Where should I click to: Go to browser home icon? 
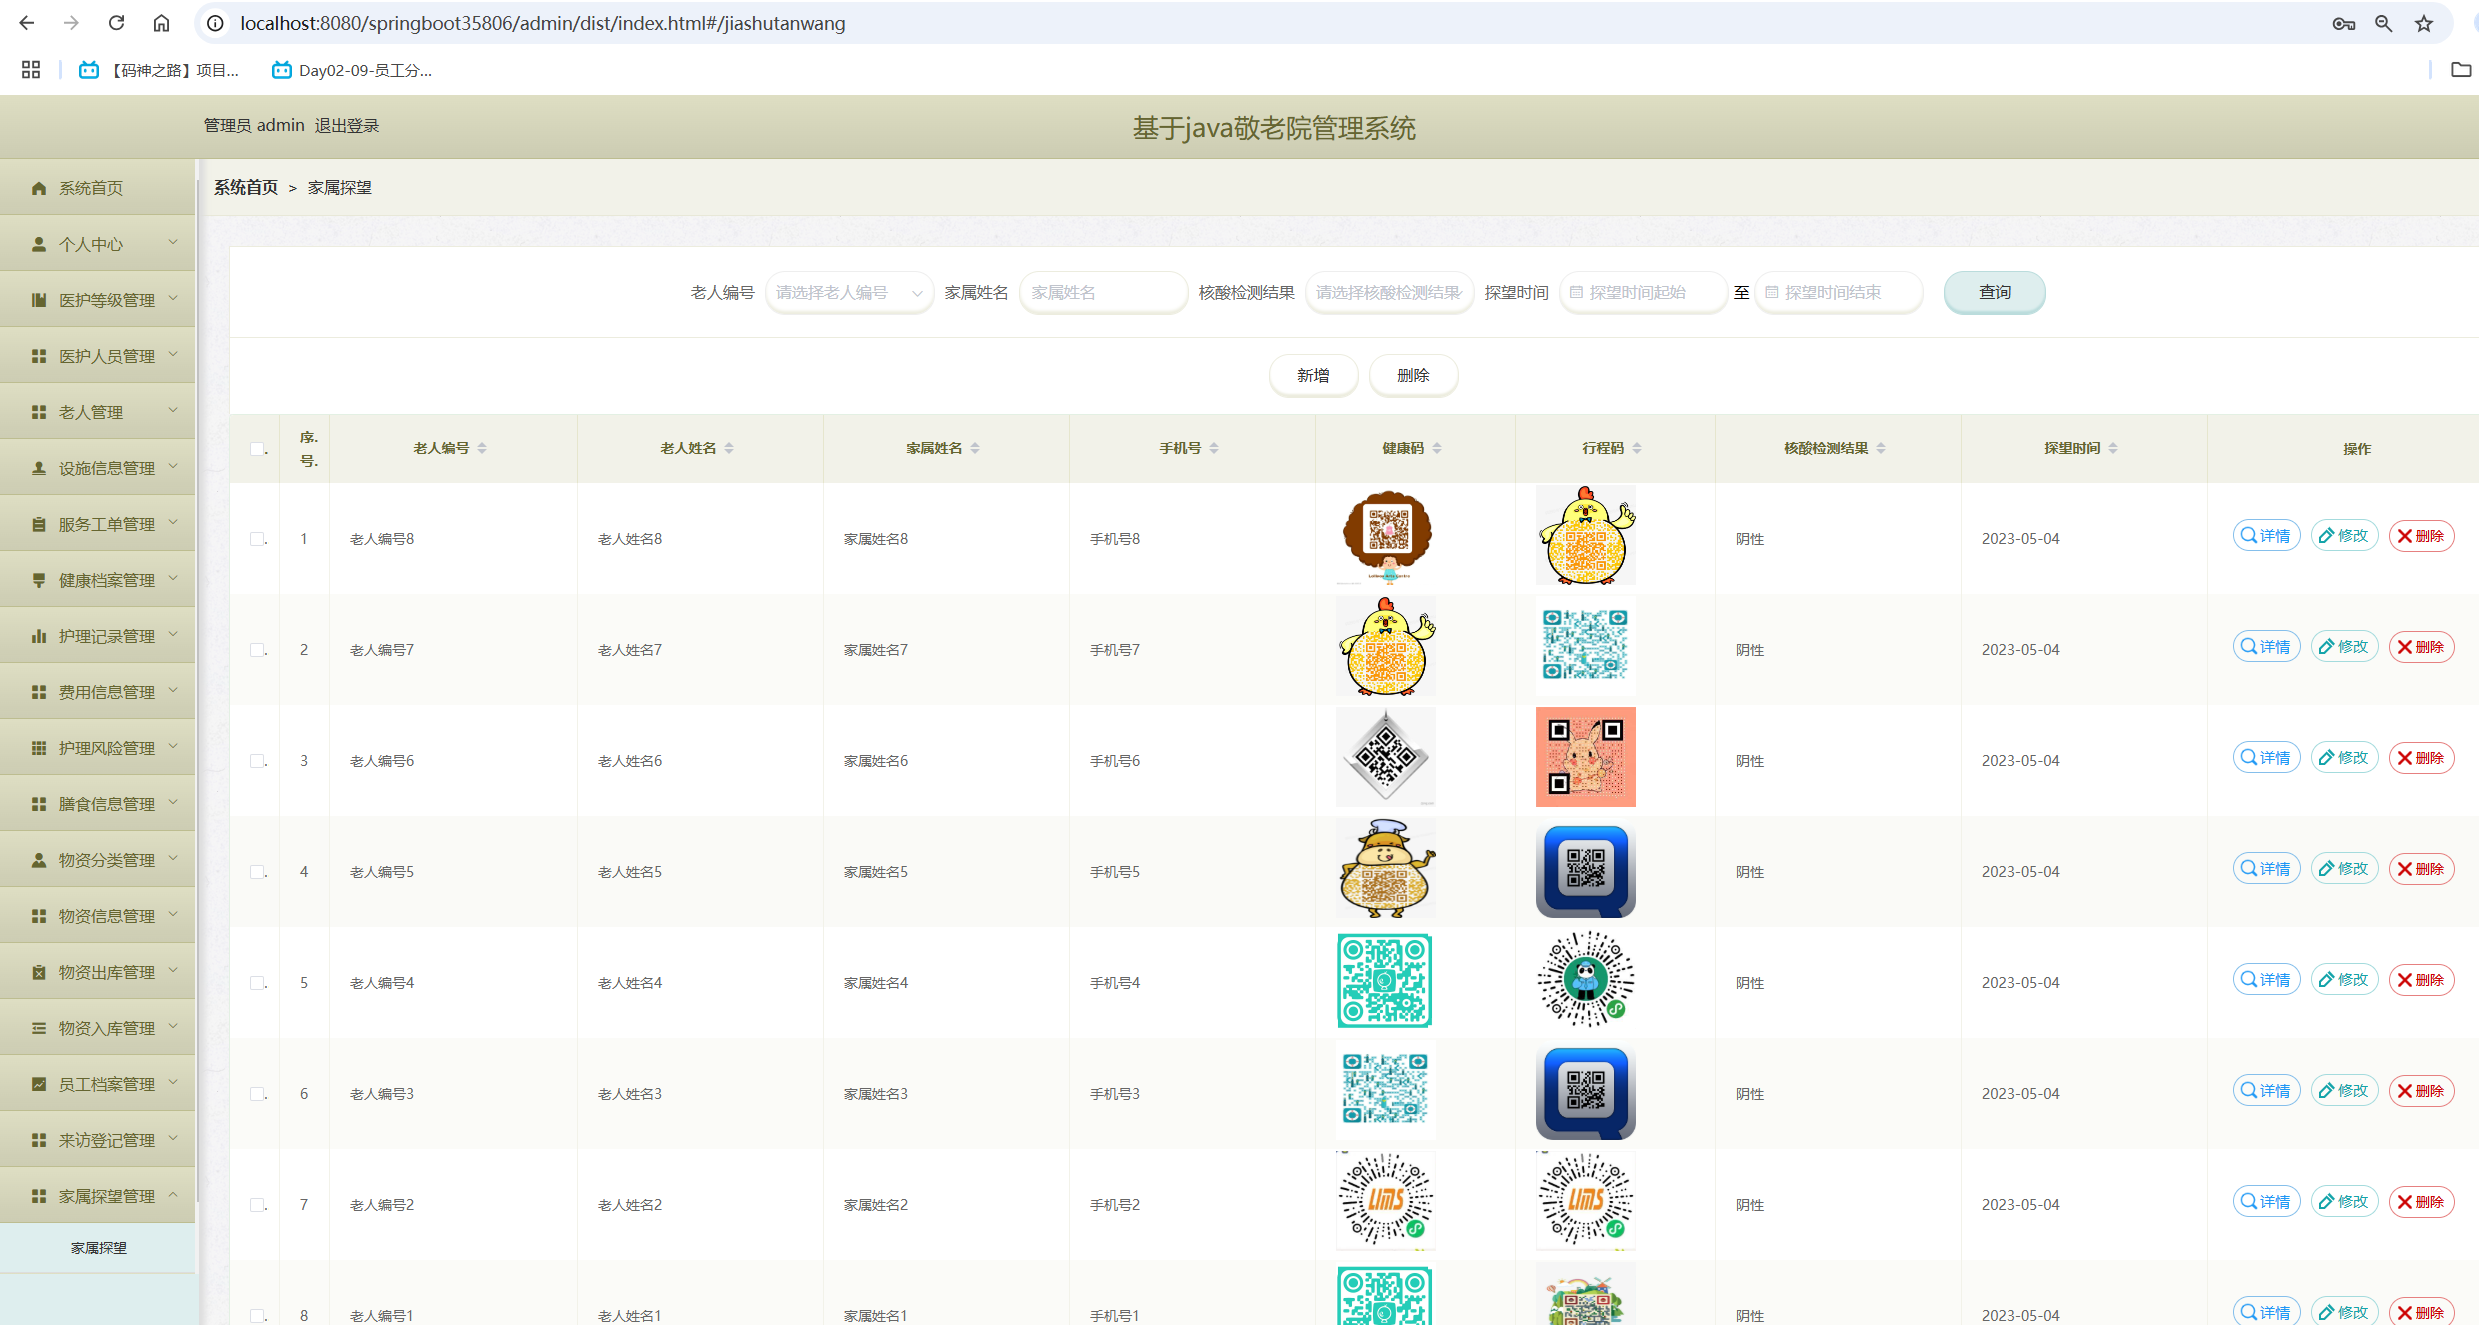pyautogui.click(x=161, y=23)
